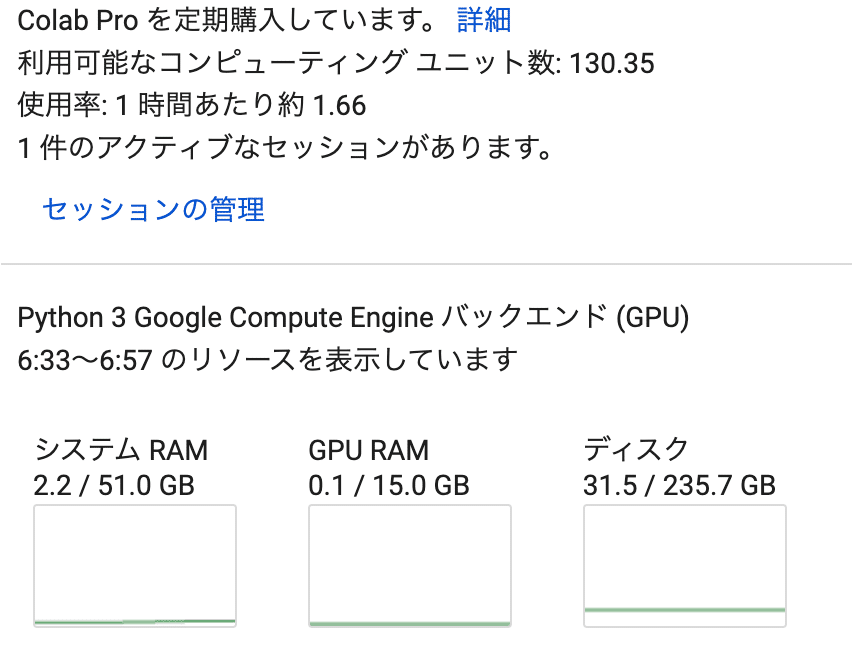Open the システム RAM usage graph
Screen dimensions: 852x660
point(135,565)
